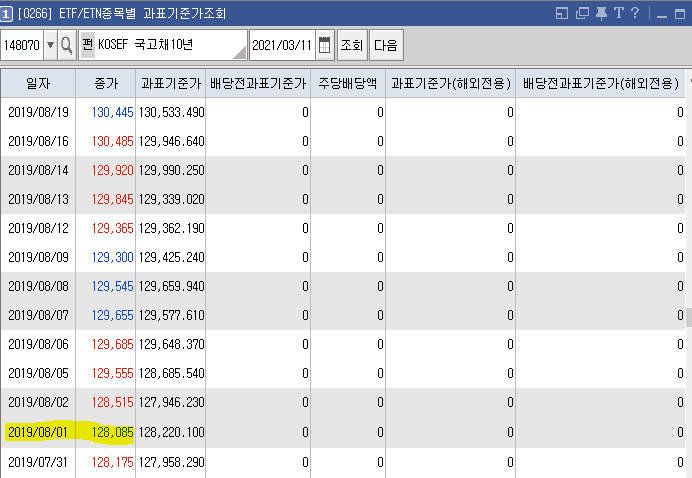Click tax base value 129,946.640
This screenshot has height=478, width=692.
pos(171,141)
